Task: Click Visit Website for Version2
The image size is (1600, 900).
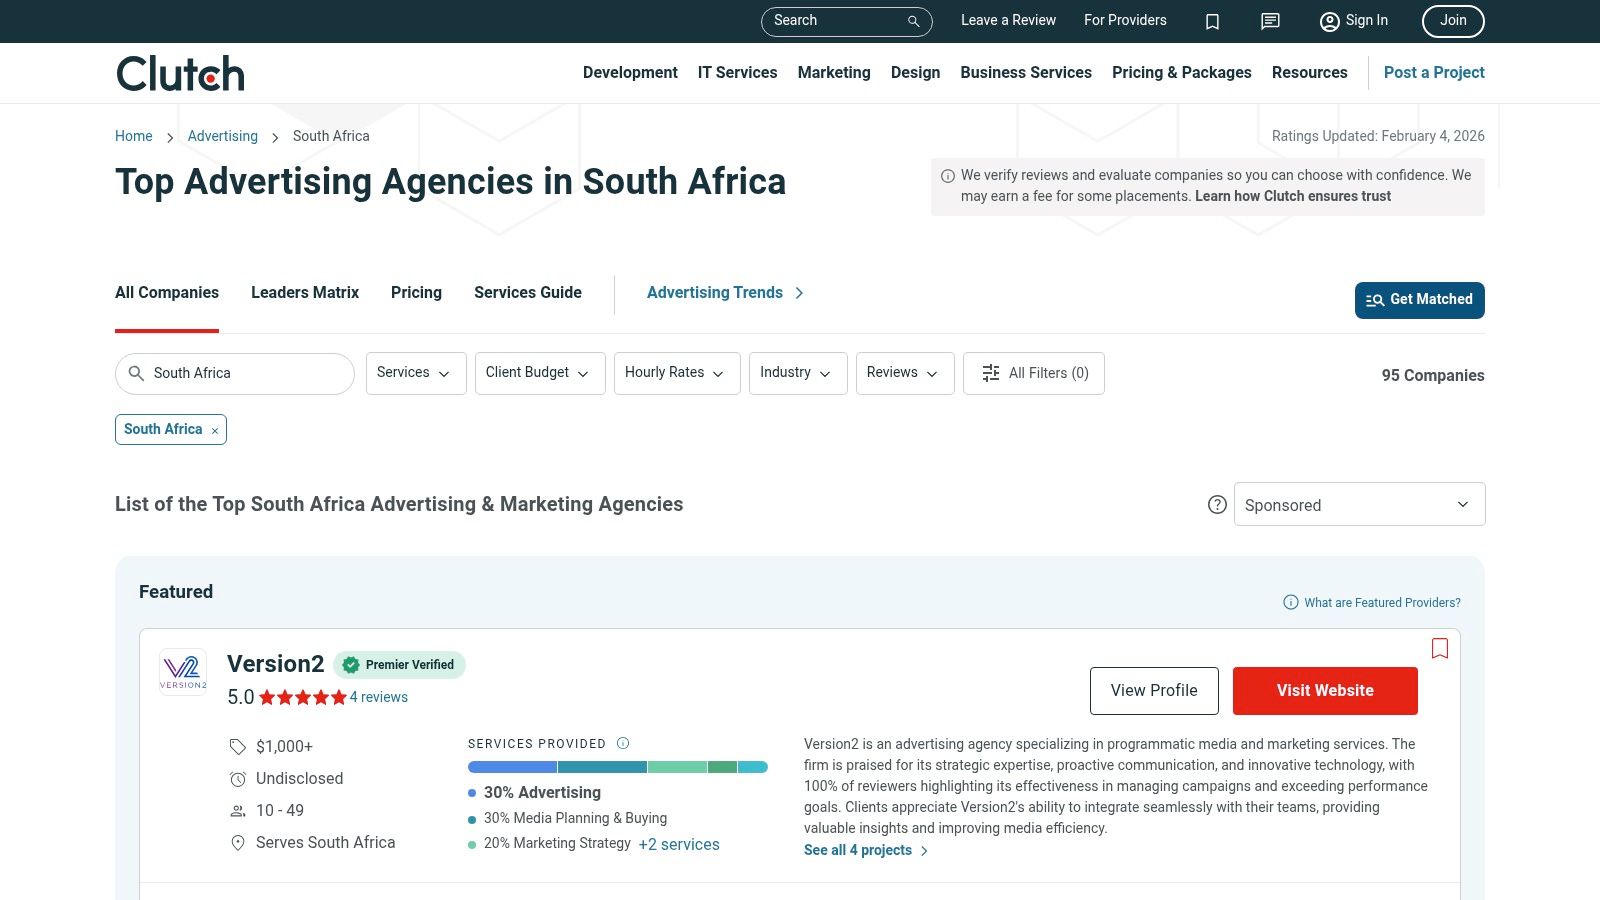Action: point(1325,690)
